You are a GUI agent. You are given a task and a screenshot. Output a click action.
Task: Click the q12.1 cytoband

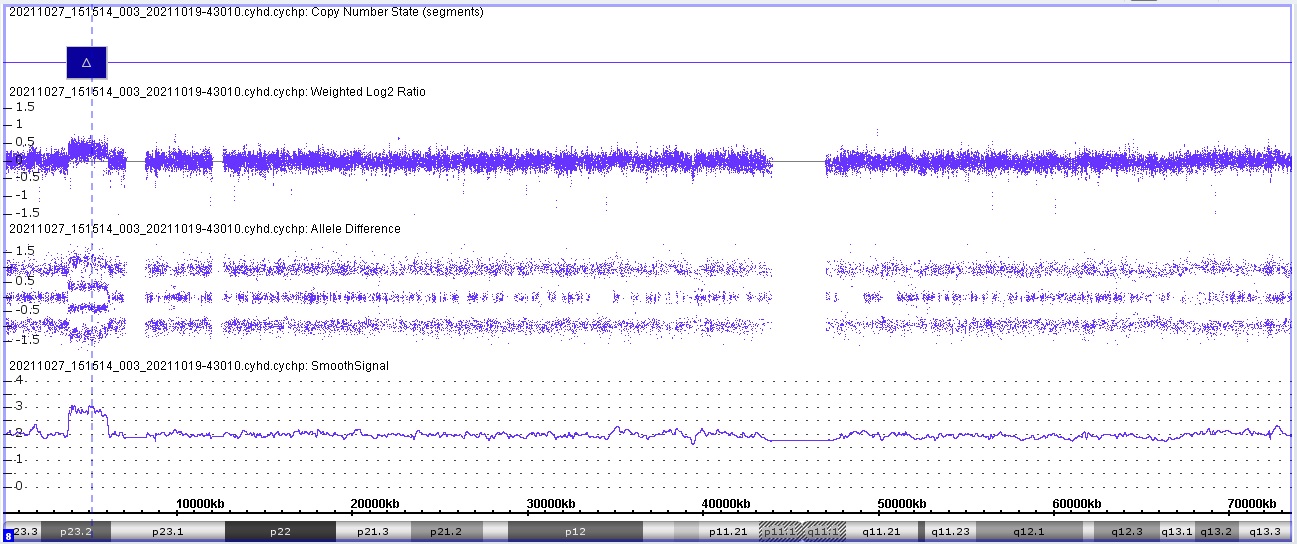[x=1028, y=532]
